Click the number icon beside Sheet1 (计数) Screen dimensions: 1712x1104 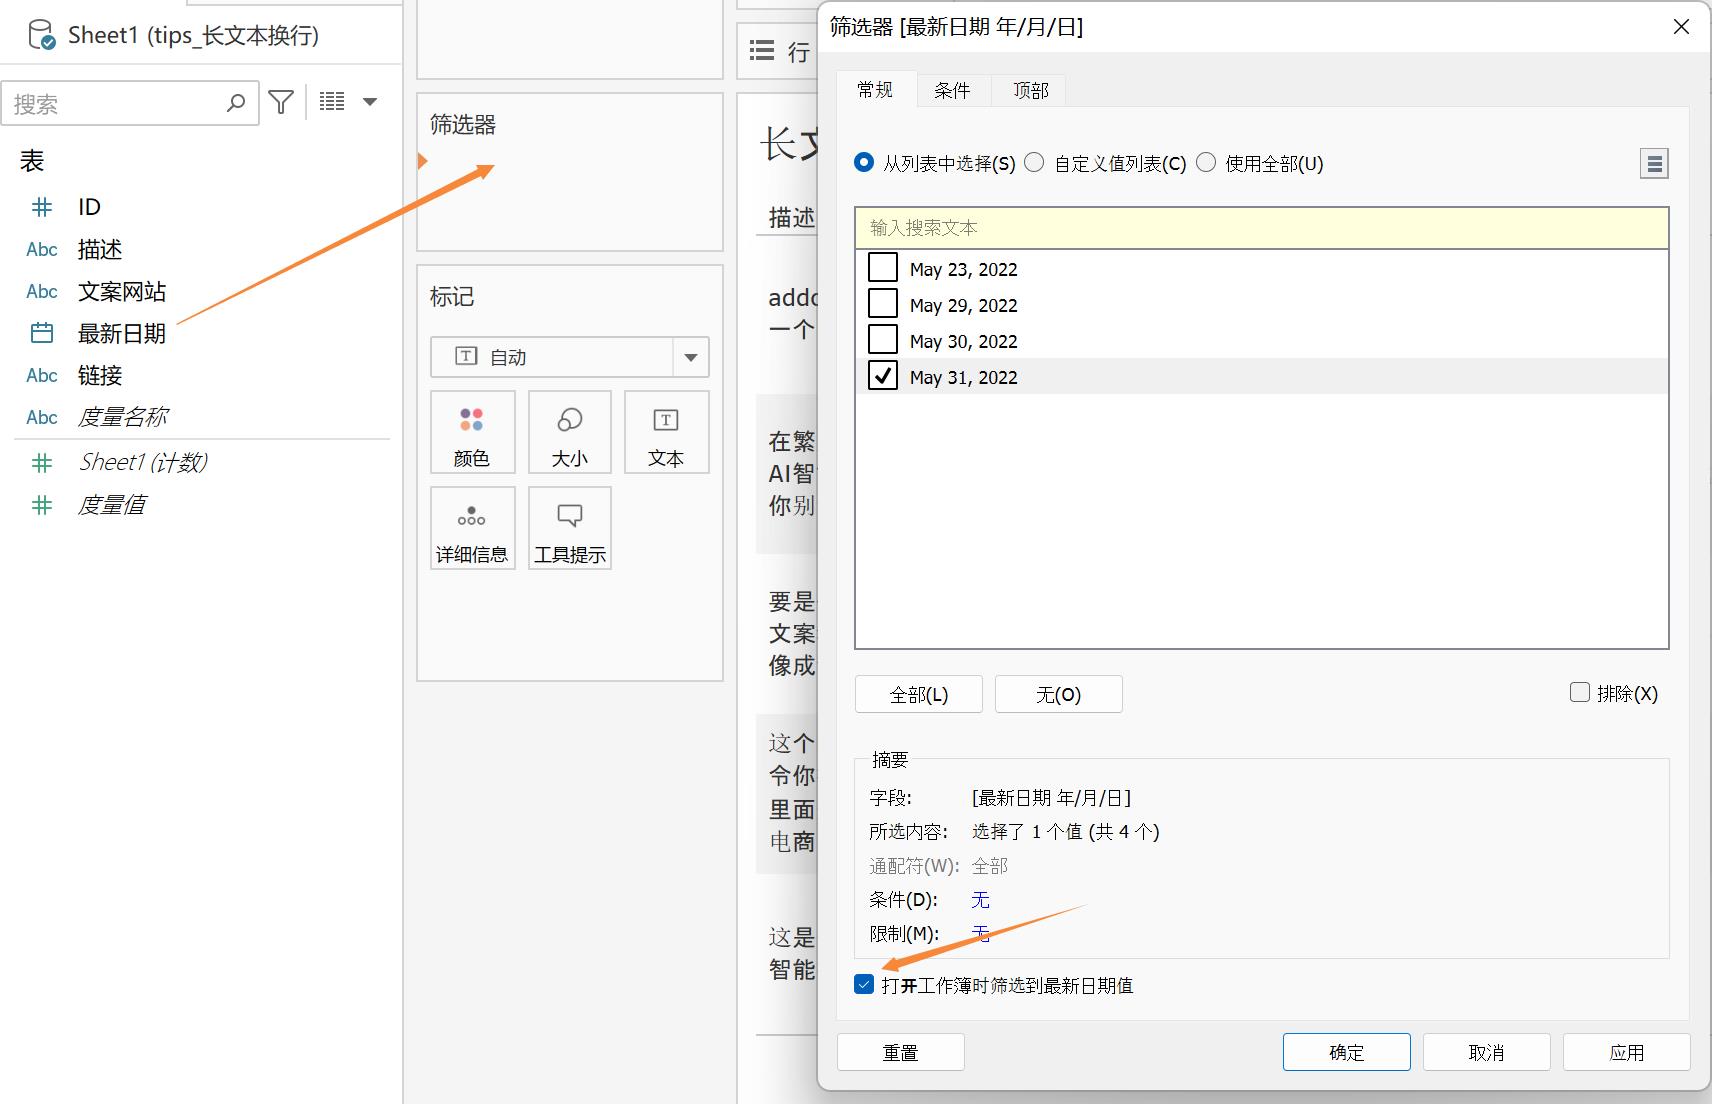tap(42, 463)
